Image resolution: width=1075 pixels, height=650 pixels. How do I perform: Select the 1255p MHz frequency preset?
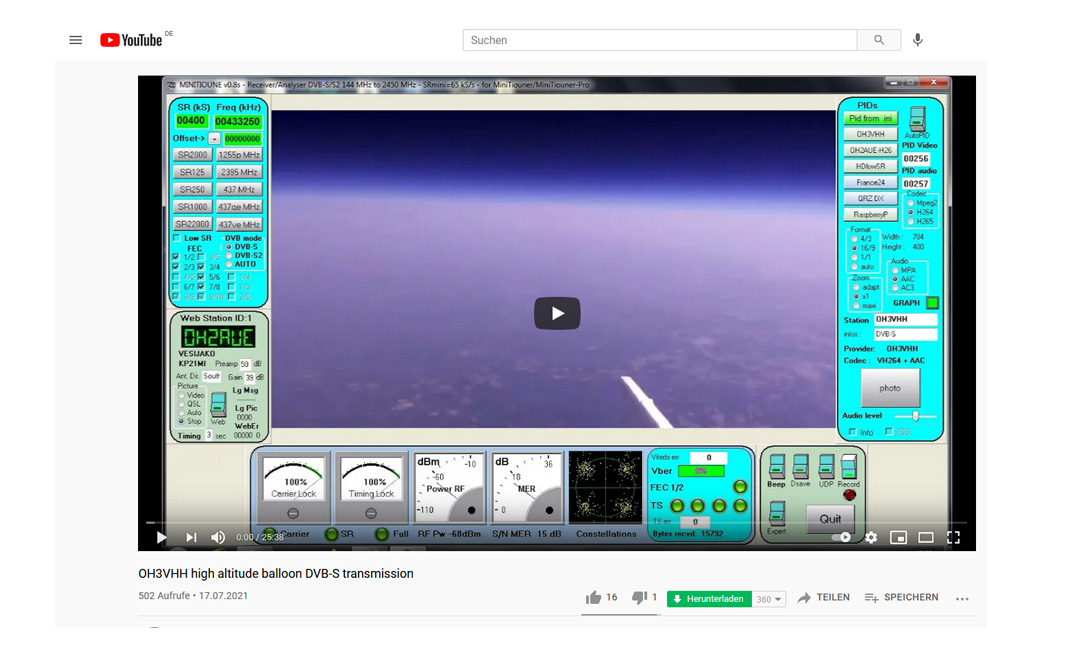coord(239,155)
